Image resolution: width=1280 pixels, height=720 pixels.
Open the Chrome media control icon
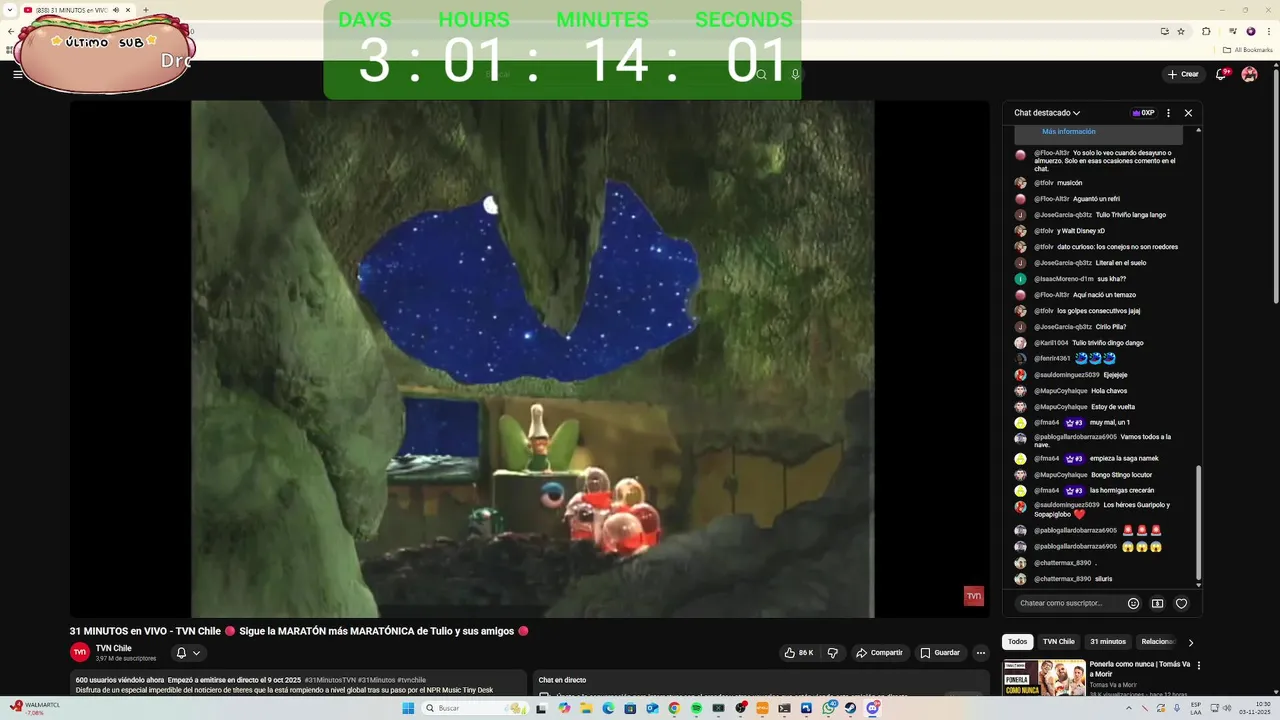click(1232, 31)
